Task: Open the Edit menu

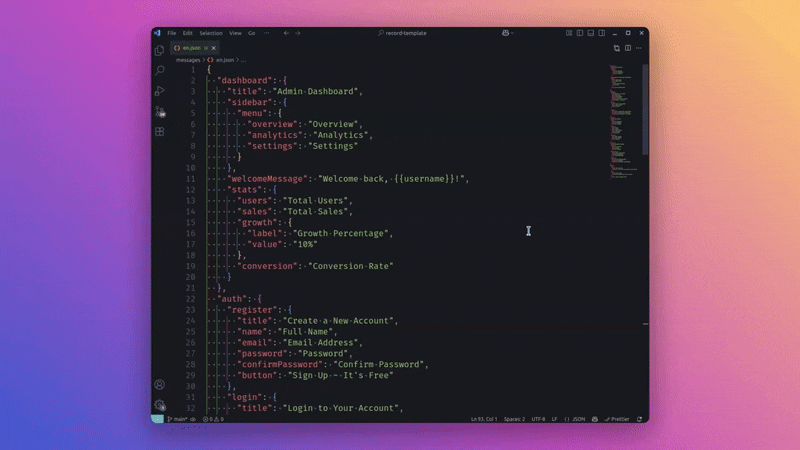Action: 188,33
